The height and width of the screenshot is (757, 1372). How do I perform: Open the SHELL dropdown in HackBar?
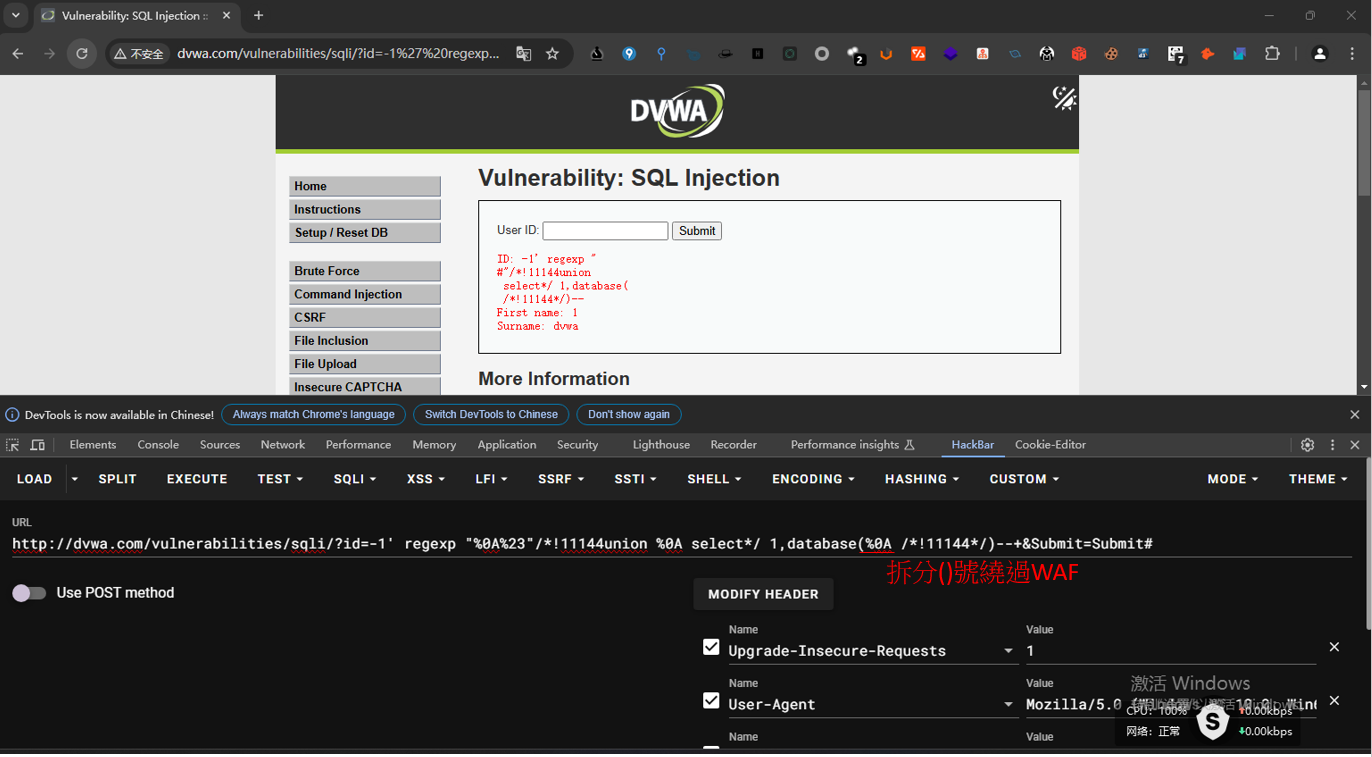714,479
